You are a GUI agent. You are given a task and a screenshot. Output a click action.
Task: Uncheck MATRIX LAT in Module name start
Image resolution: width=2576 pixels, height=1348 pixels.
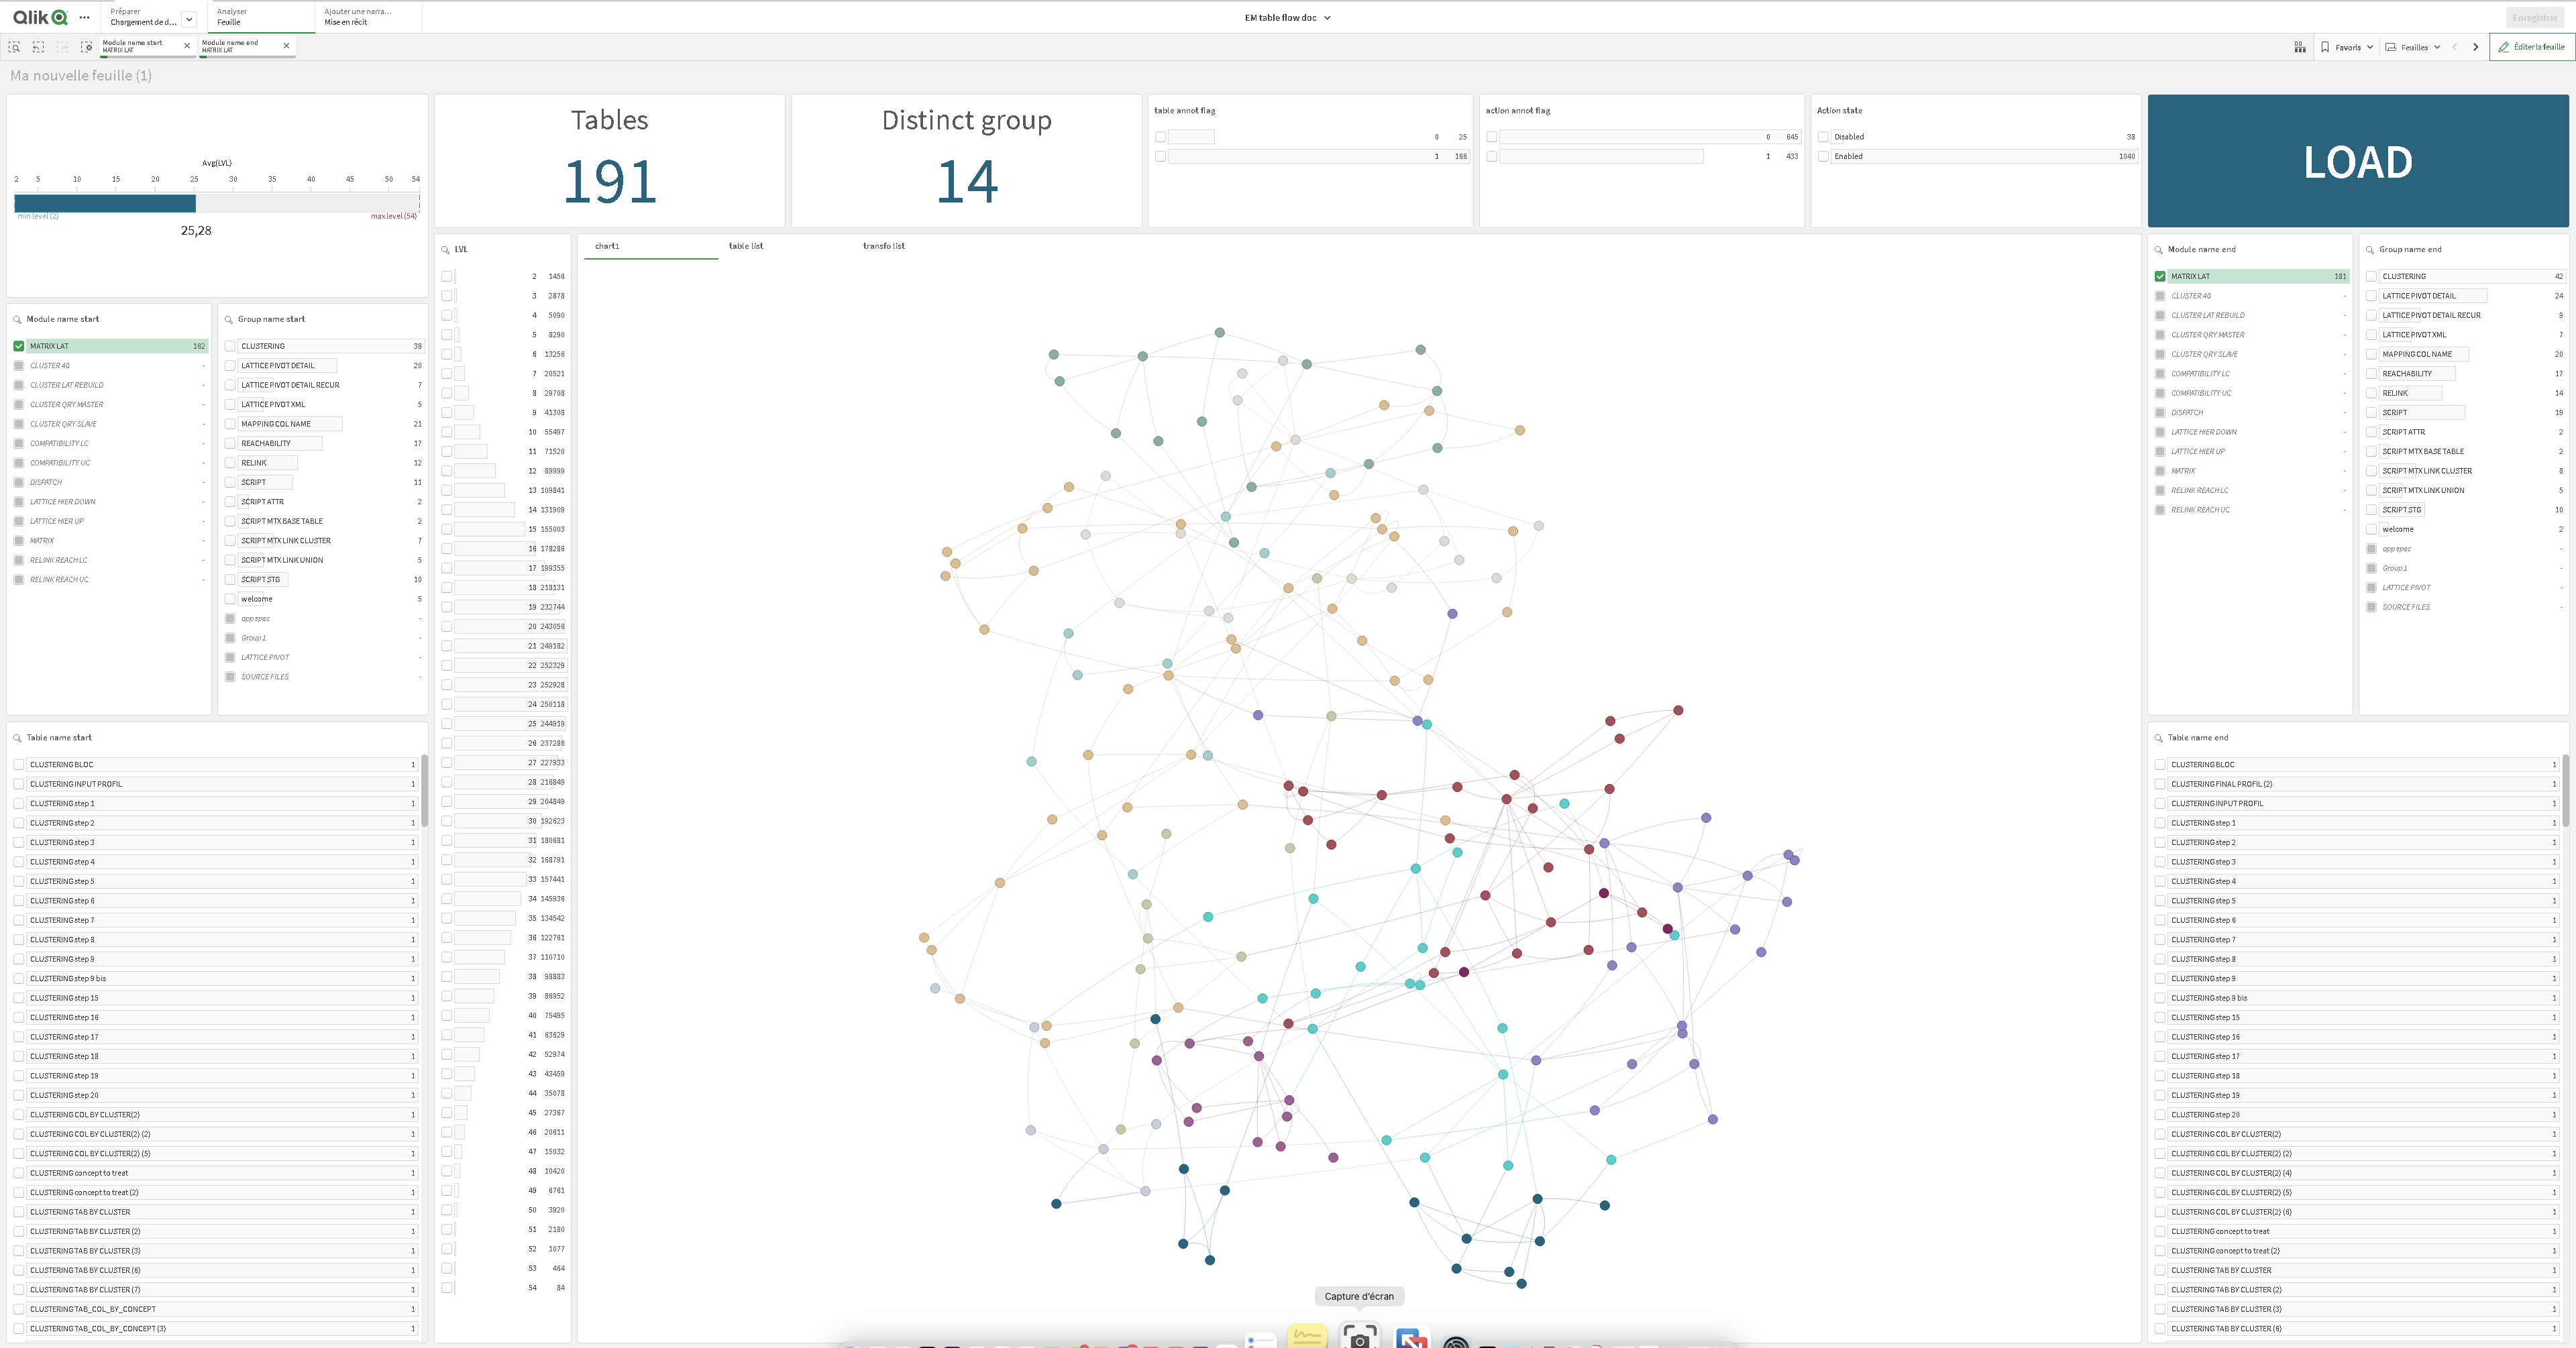(19, 346)
